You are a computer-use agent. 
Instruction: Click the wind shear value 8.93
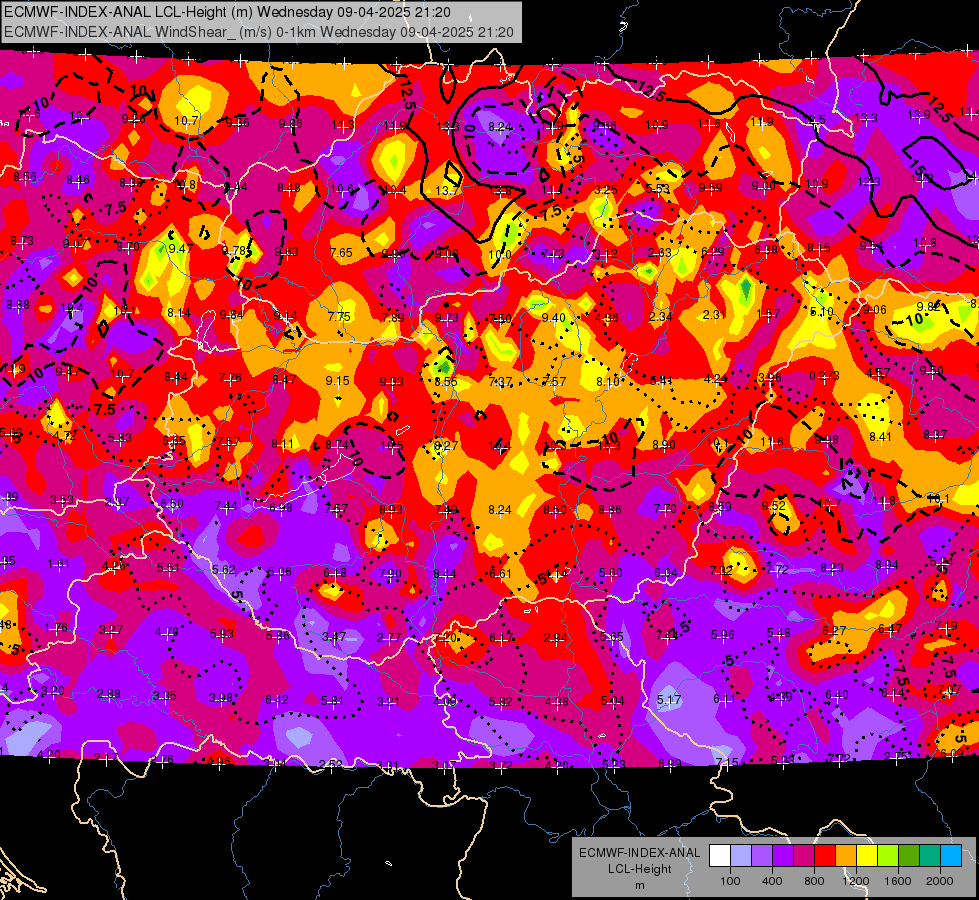point(391,510)
